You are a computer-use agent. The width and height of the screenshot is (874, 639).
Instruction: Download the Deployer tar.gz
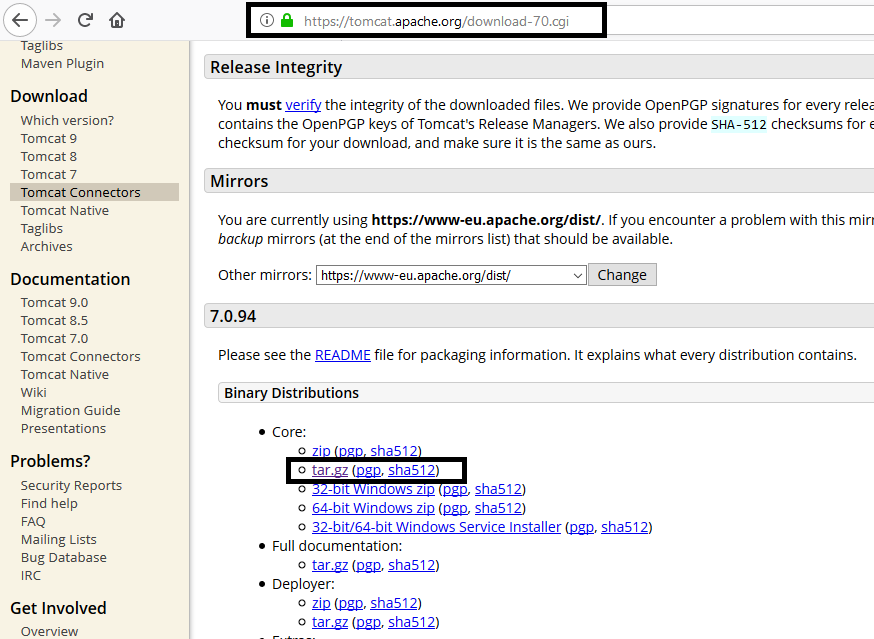pyautogui.click(x=330, y=622)
